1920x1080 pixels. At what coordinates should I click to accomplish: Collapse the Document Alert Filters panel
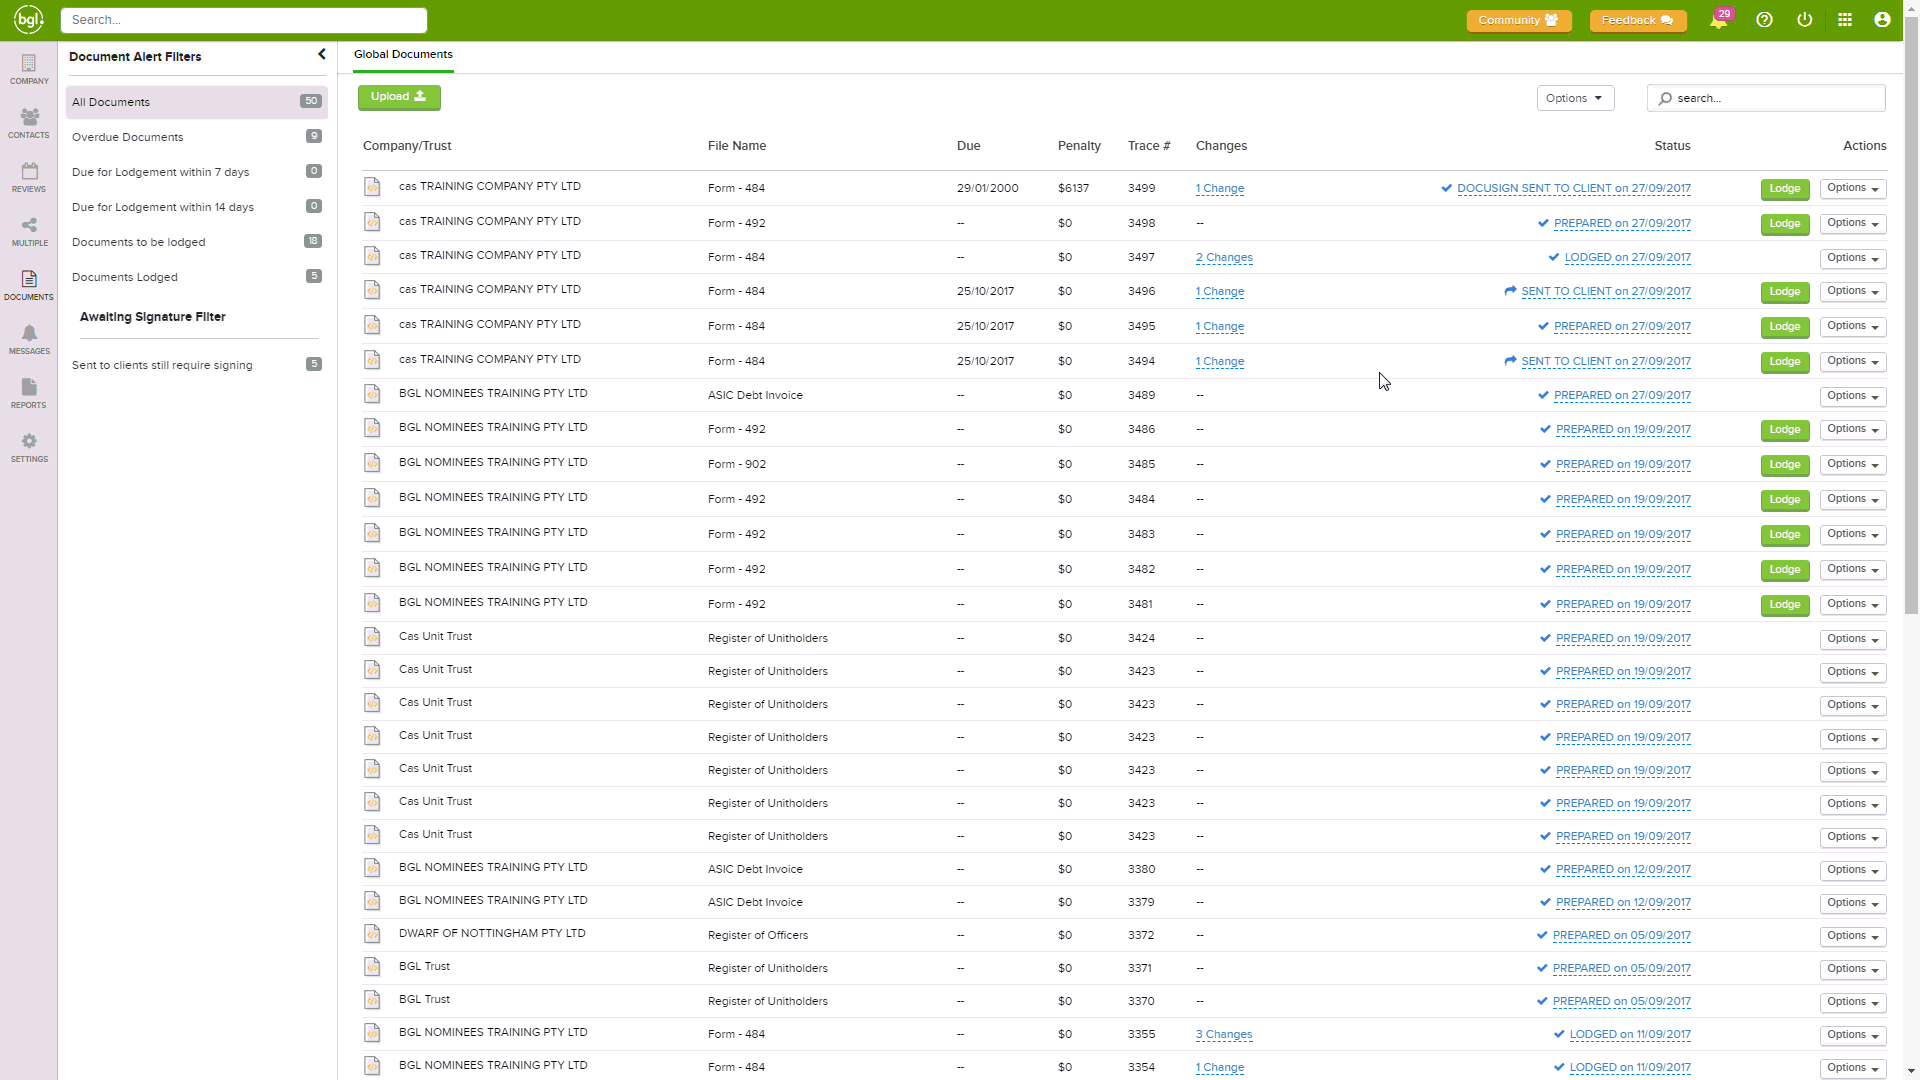(321, 55)
